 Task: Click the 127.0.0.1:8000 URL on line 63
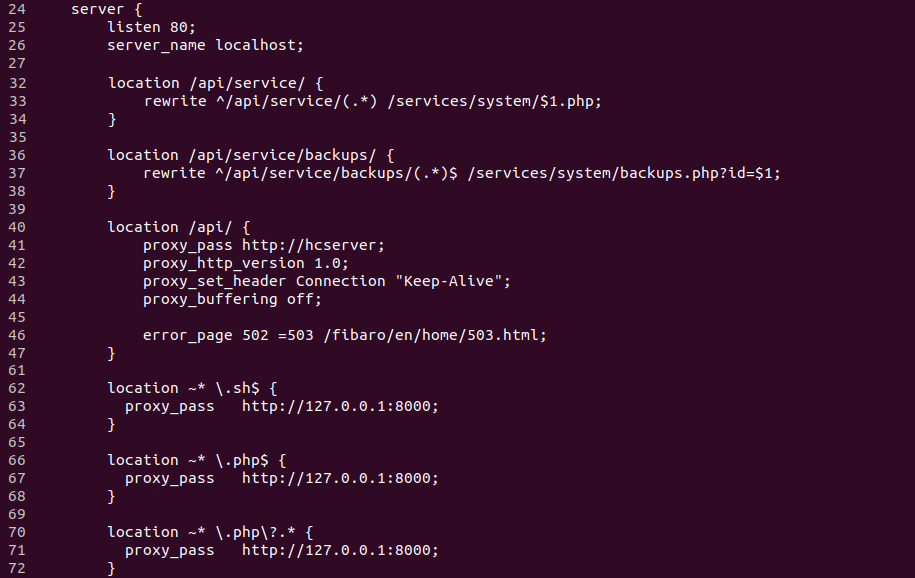(x=340, y=406)
